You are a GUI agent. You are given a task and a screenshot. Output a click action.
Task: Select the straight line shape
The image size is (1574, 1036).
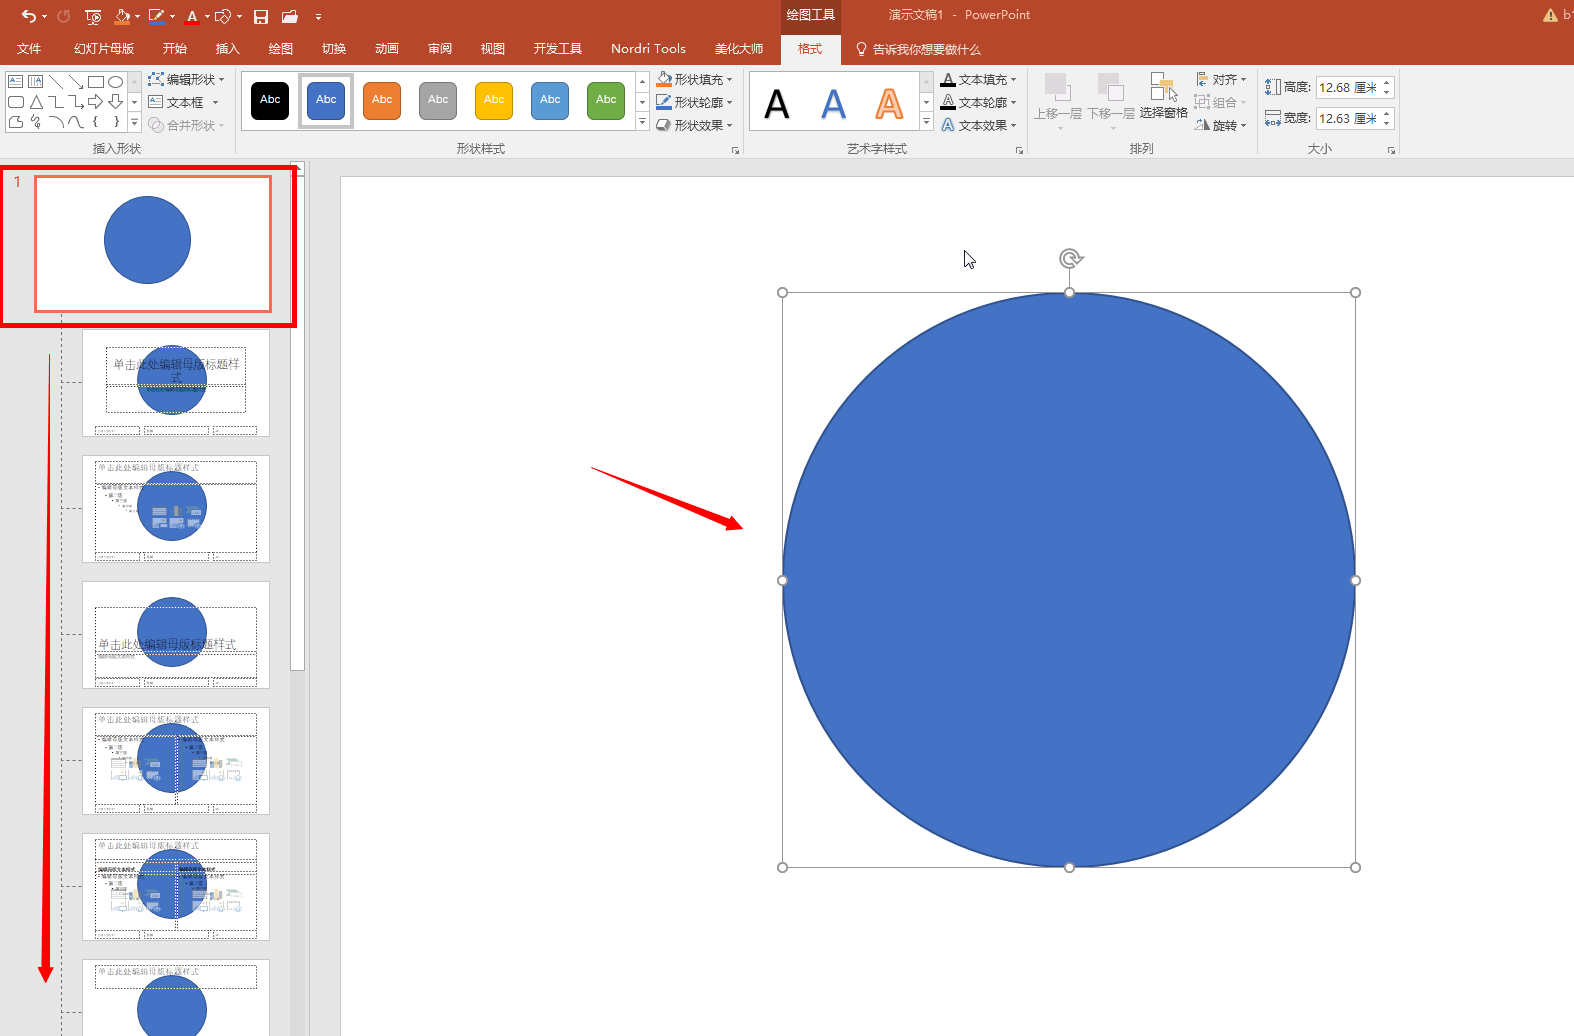pyautogui.click(x=56, y=82)
